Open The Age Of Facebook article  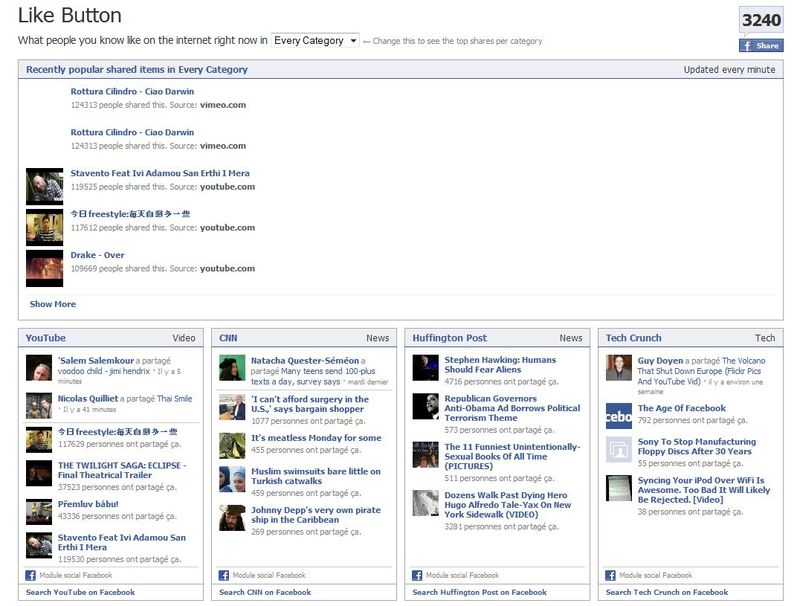682,408
